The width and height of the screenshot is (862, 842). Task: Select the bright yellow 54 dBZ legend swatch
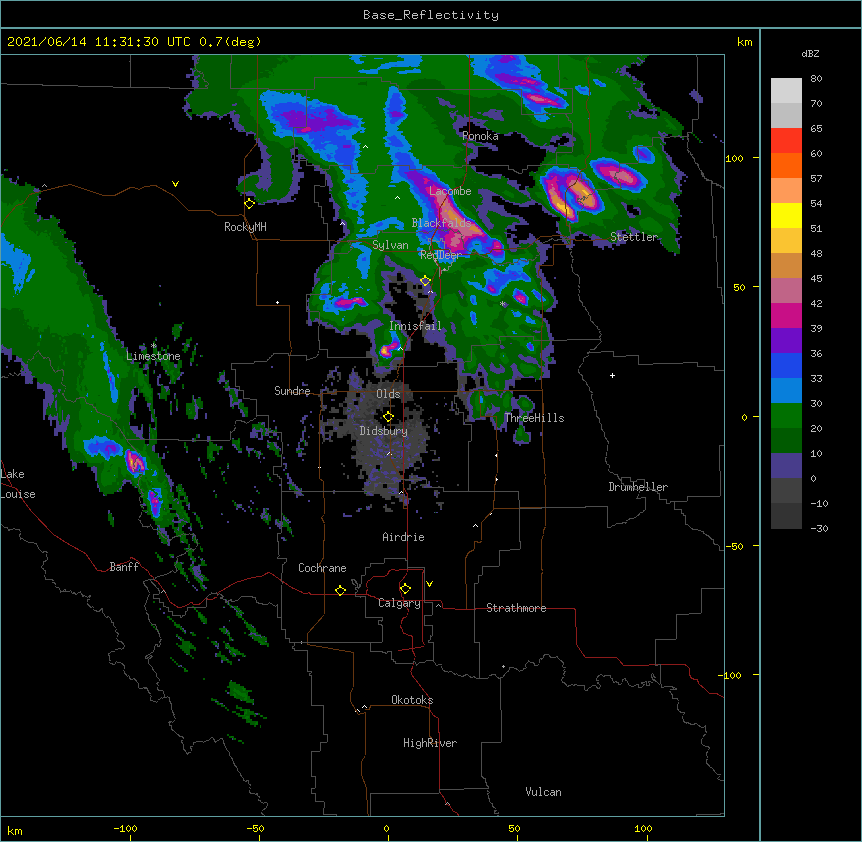click(x=786, y=215)
